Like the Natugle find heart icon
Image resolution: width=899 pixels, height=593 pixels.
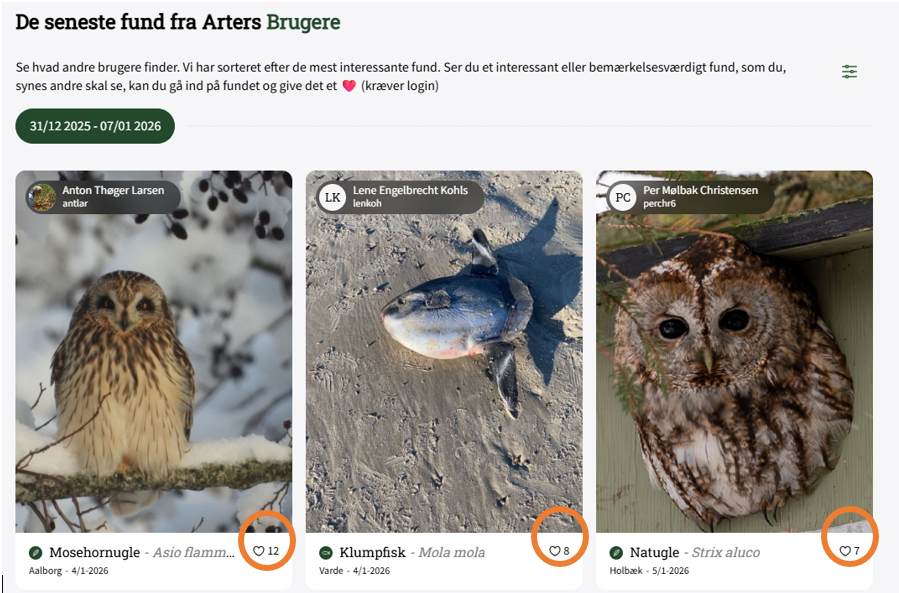[x=844, y=551]
